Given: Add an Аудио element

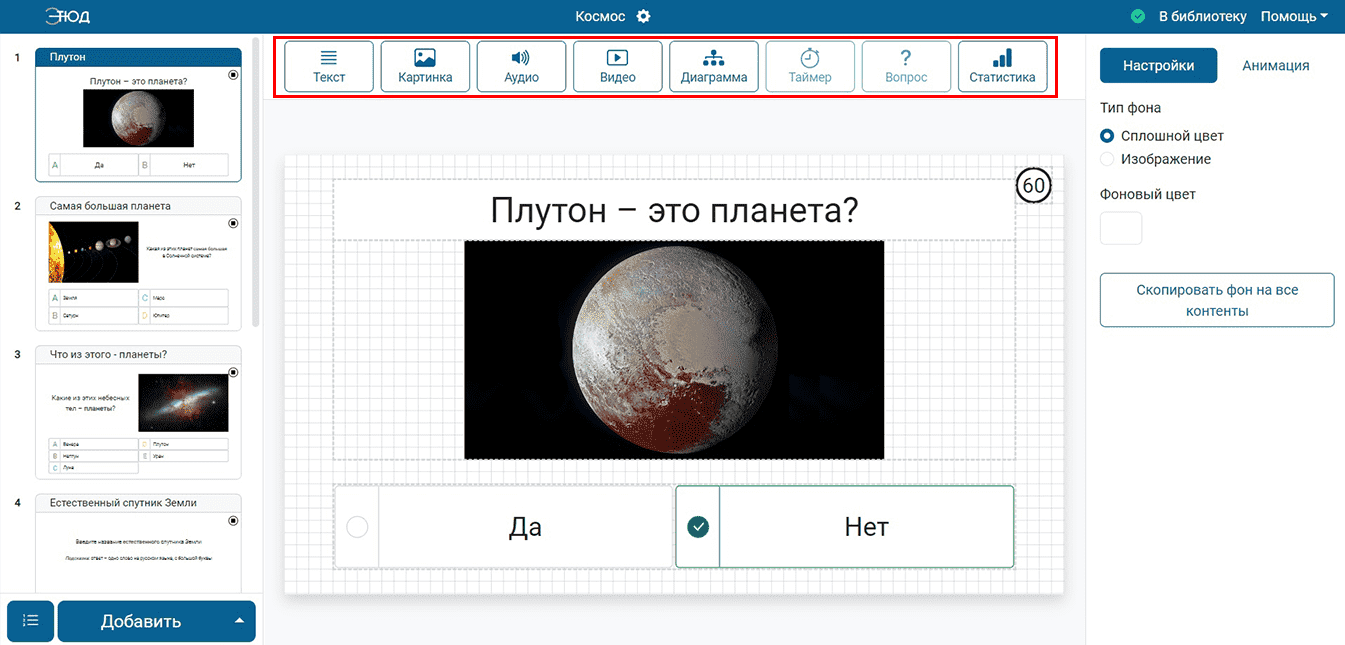Looking at the screenshot, I should click(x=521, y=67).
